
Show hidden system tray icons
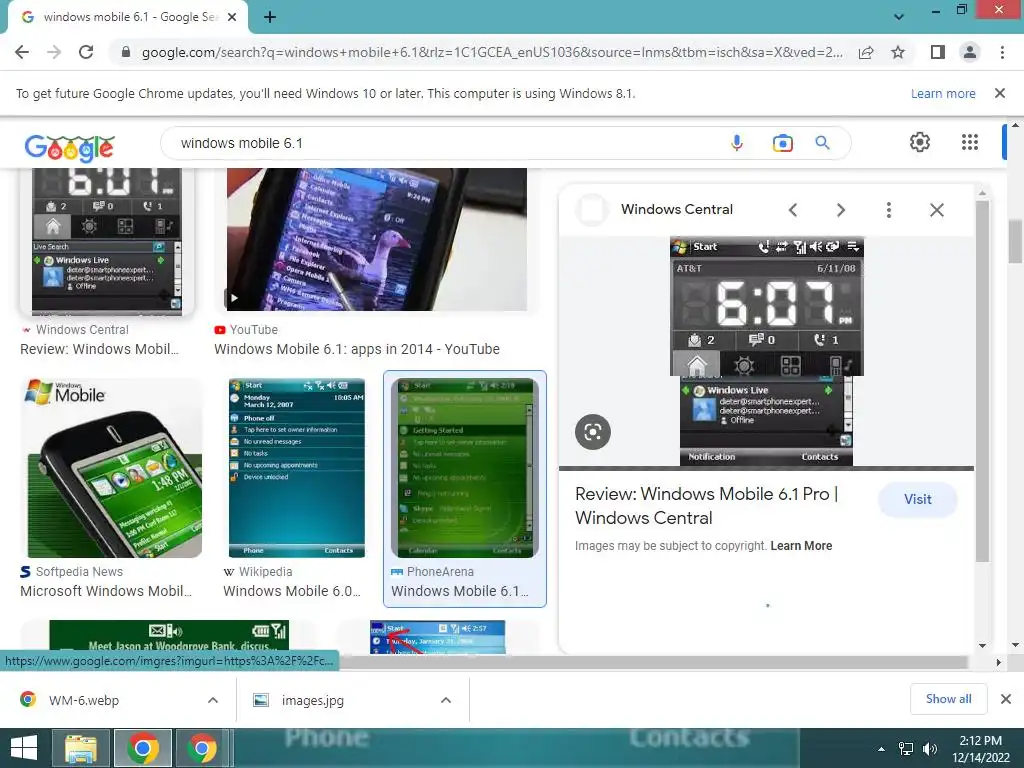pos(881,749)
